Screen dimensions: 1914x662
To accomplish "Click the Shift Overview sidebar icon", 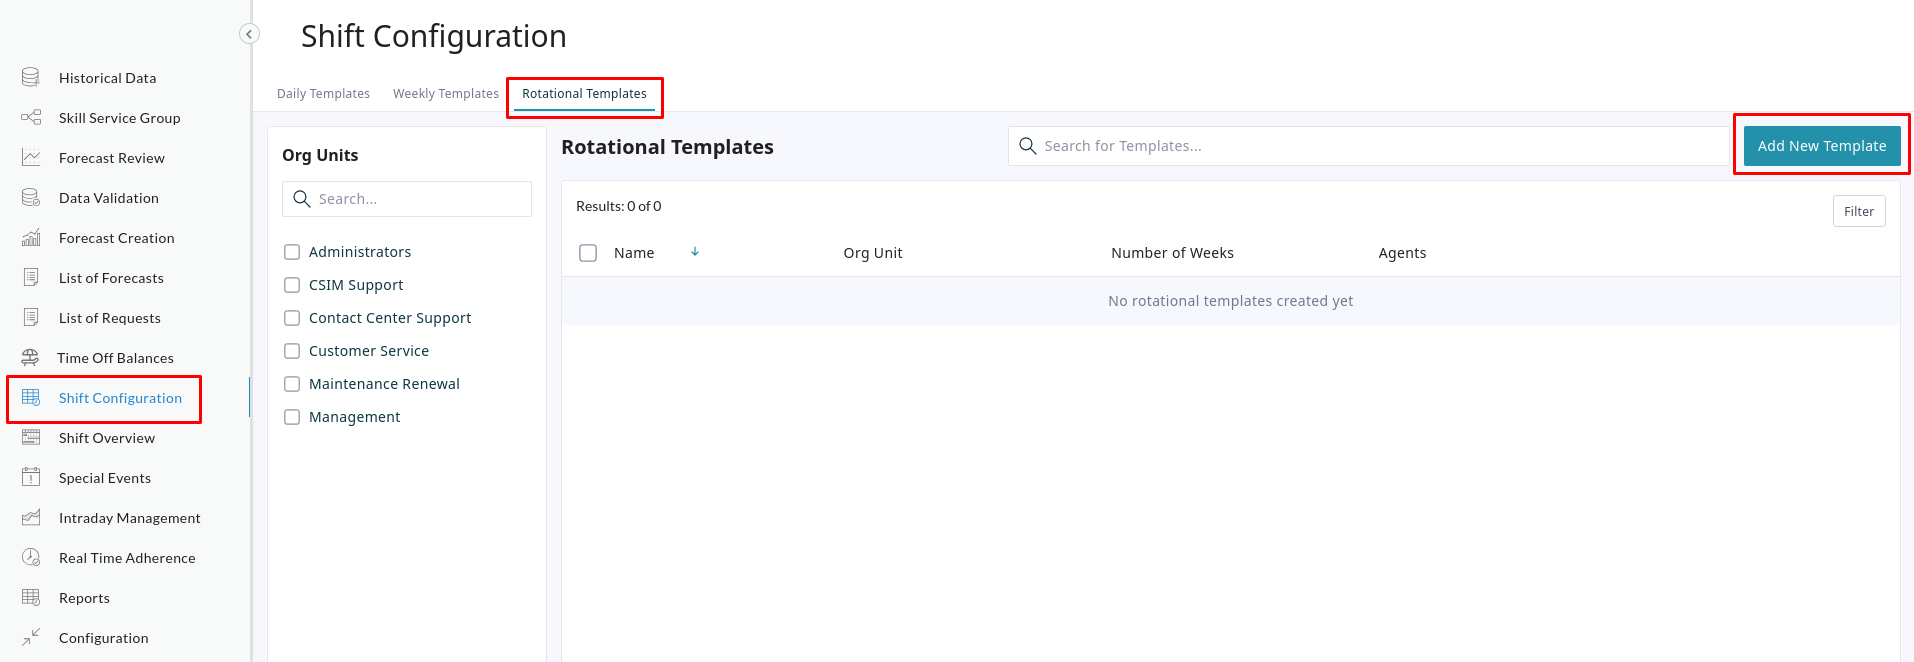I will [31, 437].
